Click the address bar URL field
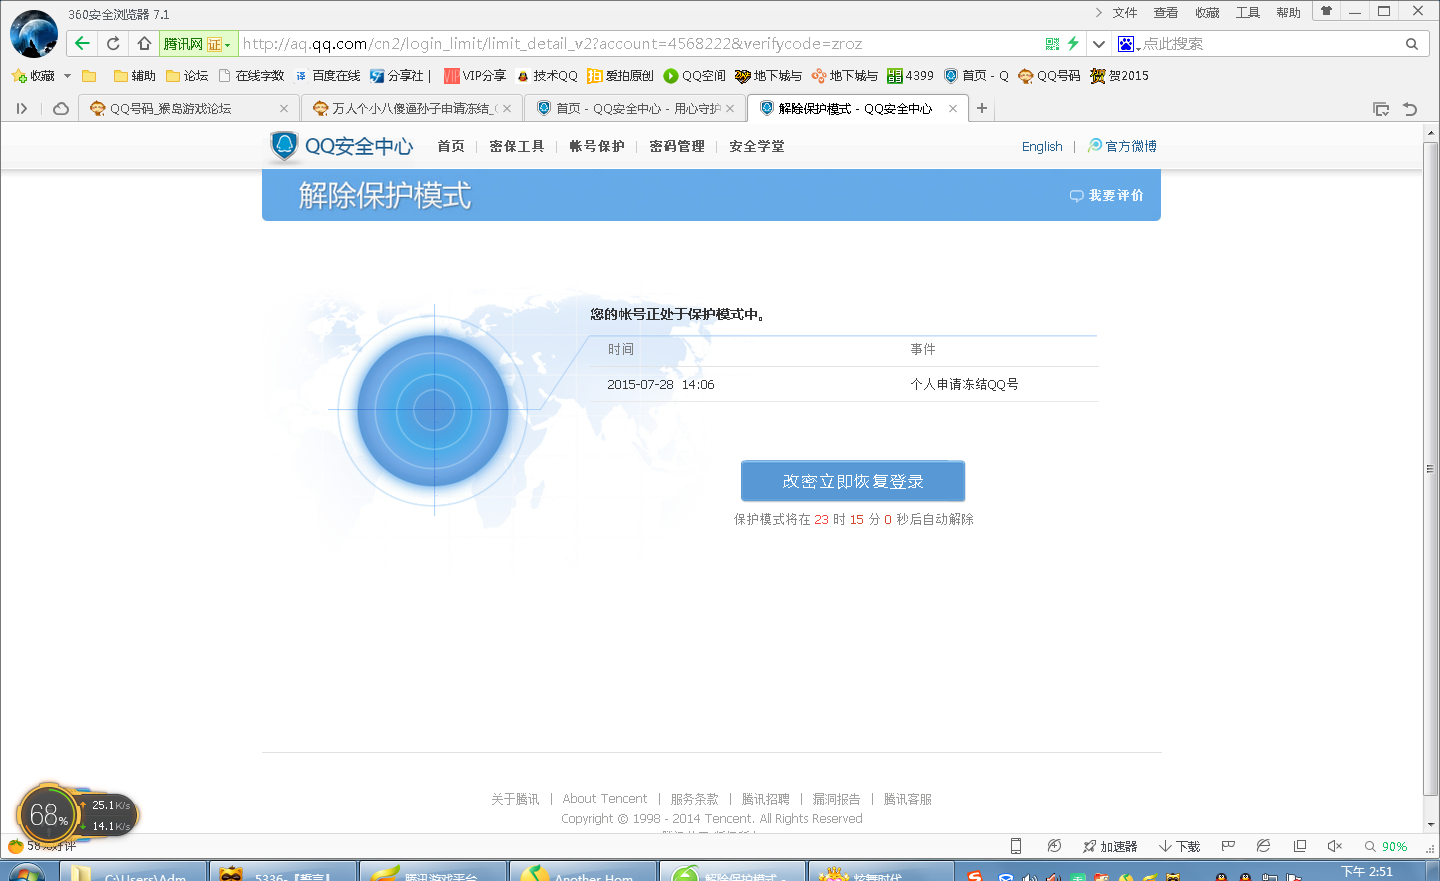Viewport: 1440px width, 881px height. (640, 44)
